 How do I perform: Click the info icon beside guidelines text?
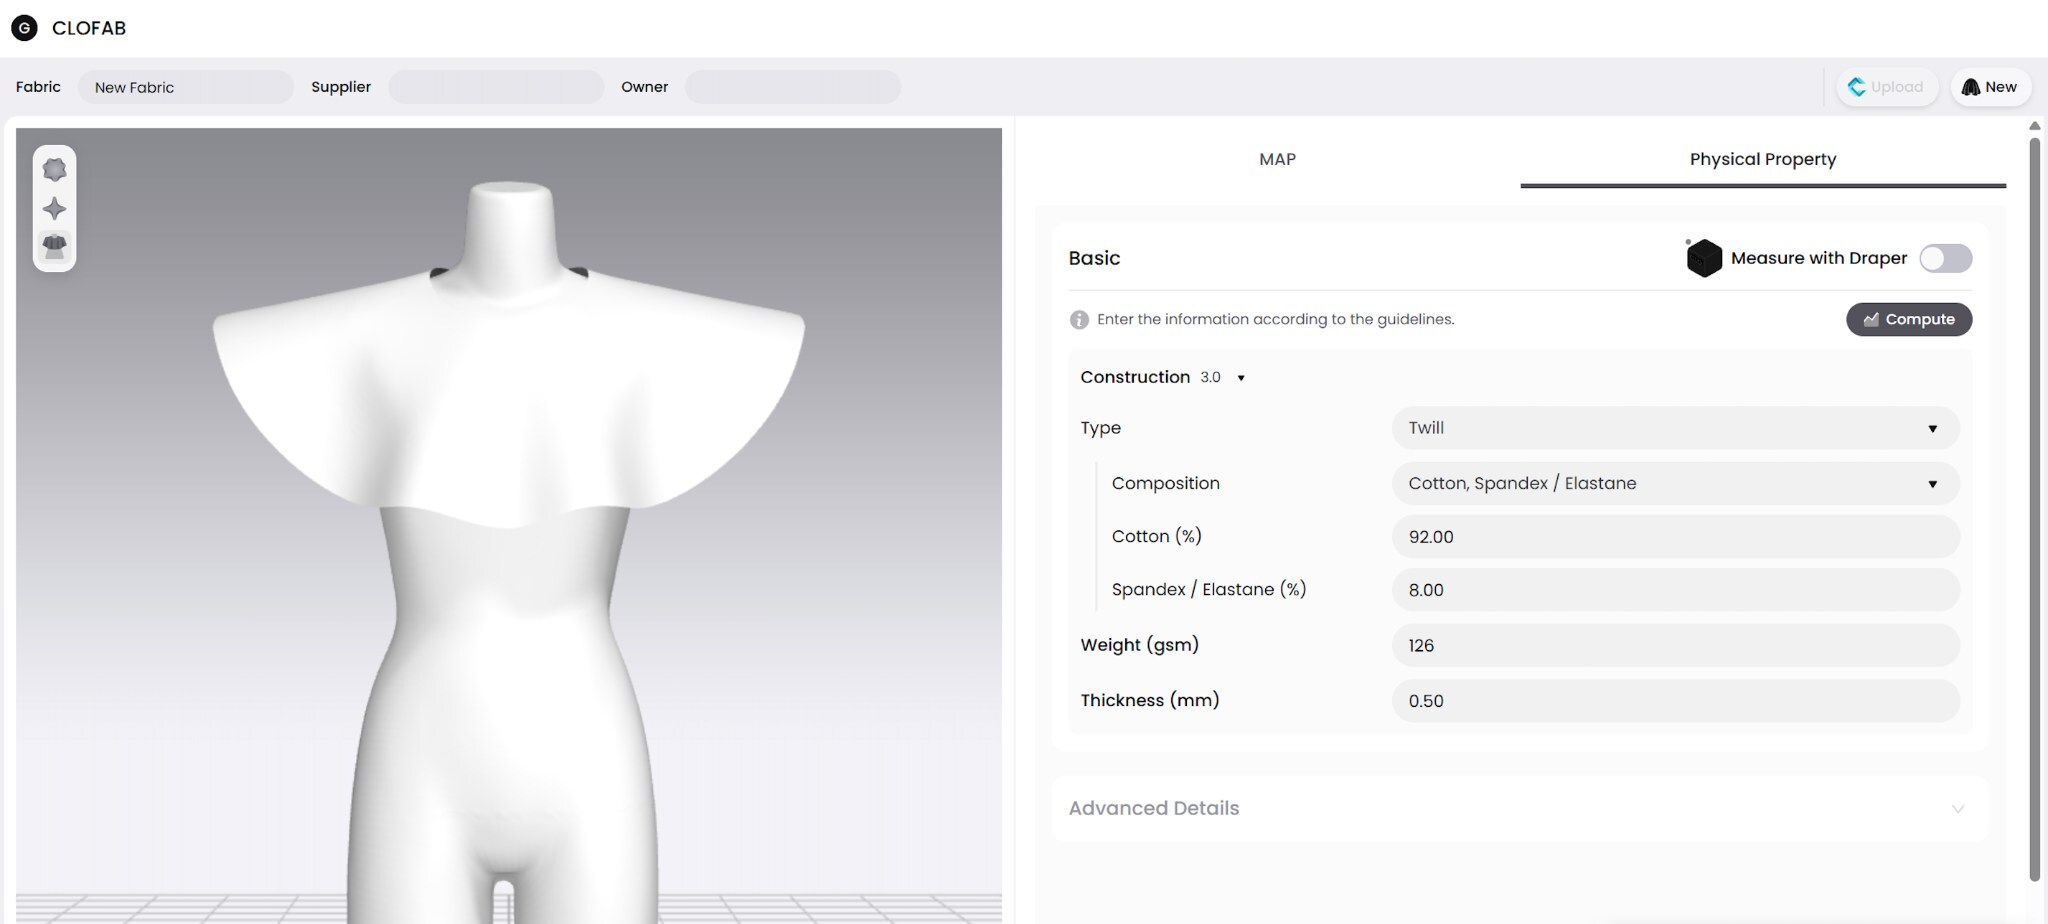(1079, 320)
